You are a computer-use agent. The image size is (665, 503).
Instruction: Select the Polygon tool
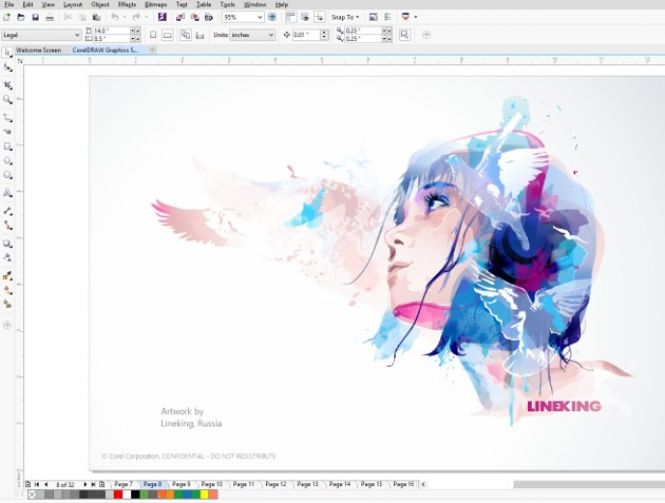(x=8, y=176)
